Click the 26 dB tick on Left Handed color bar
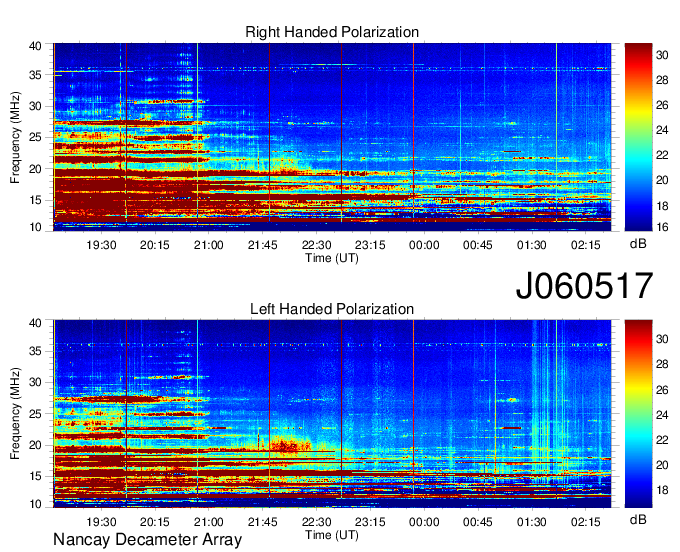This screenshot has height=552, width=680. (662, 390)
